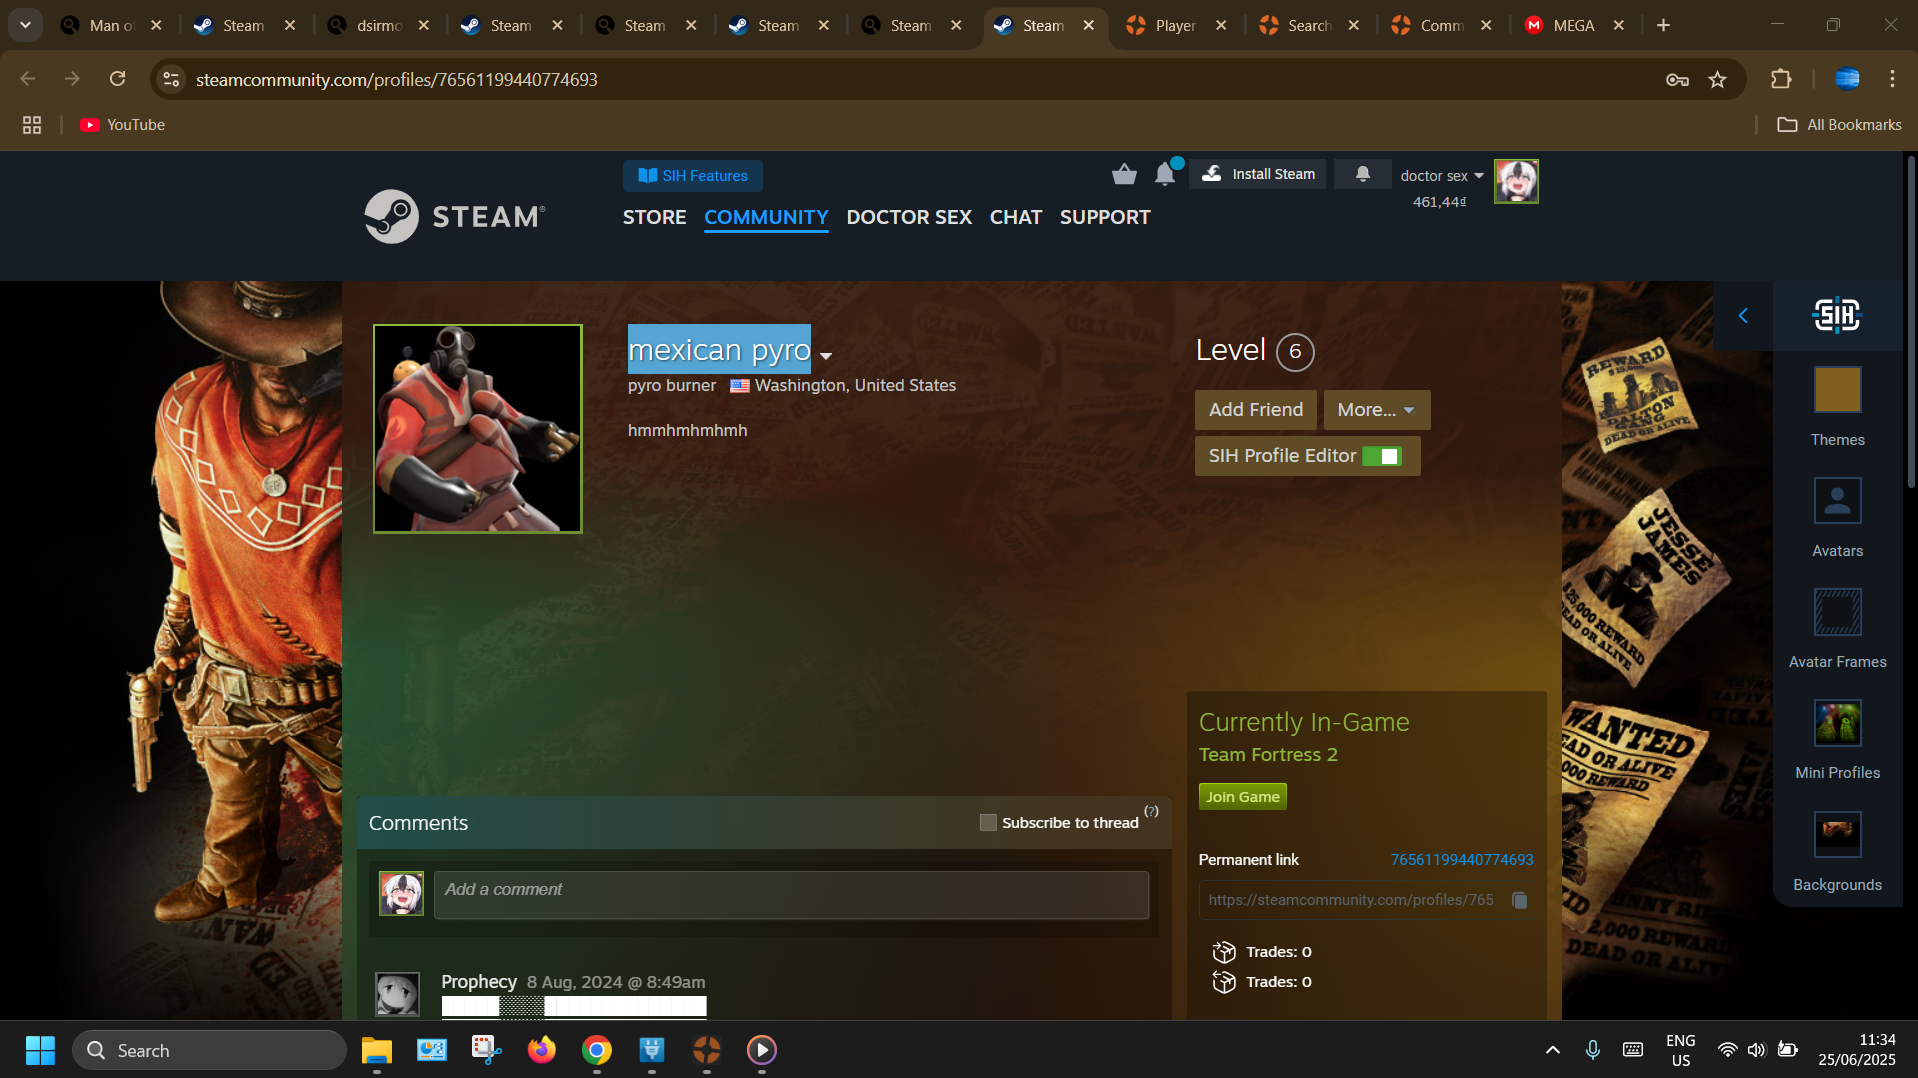1918x1078 pixels.
Task: Click the Join Game button
Action: click(x=1242, y=797)
